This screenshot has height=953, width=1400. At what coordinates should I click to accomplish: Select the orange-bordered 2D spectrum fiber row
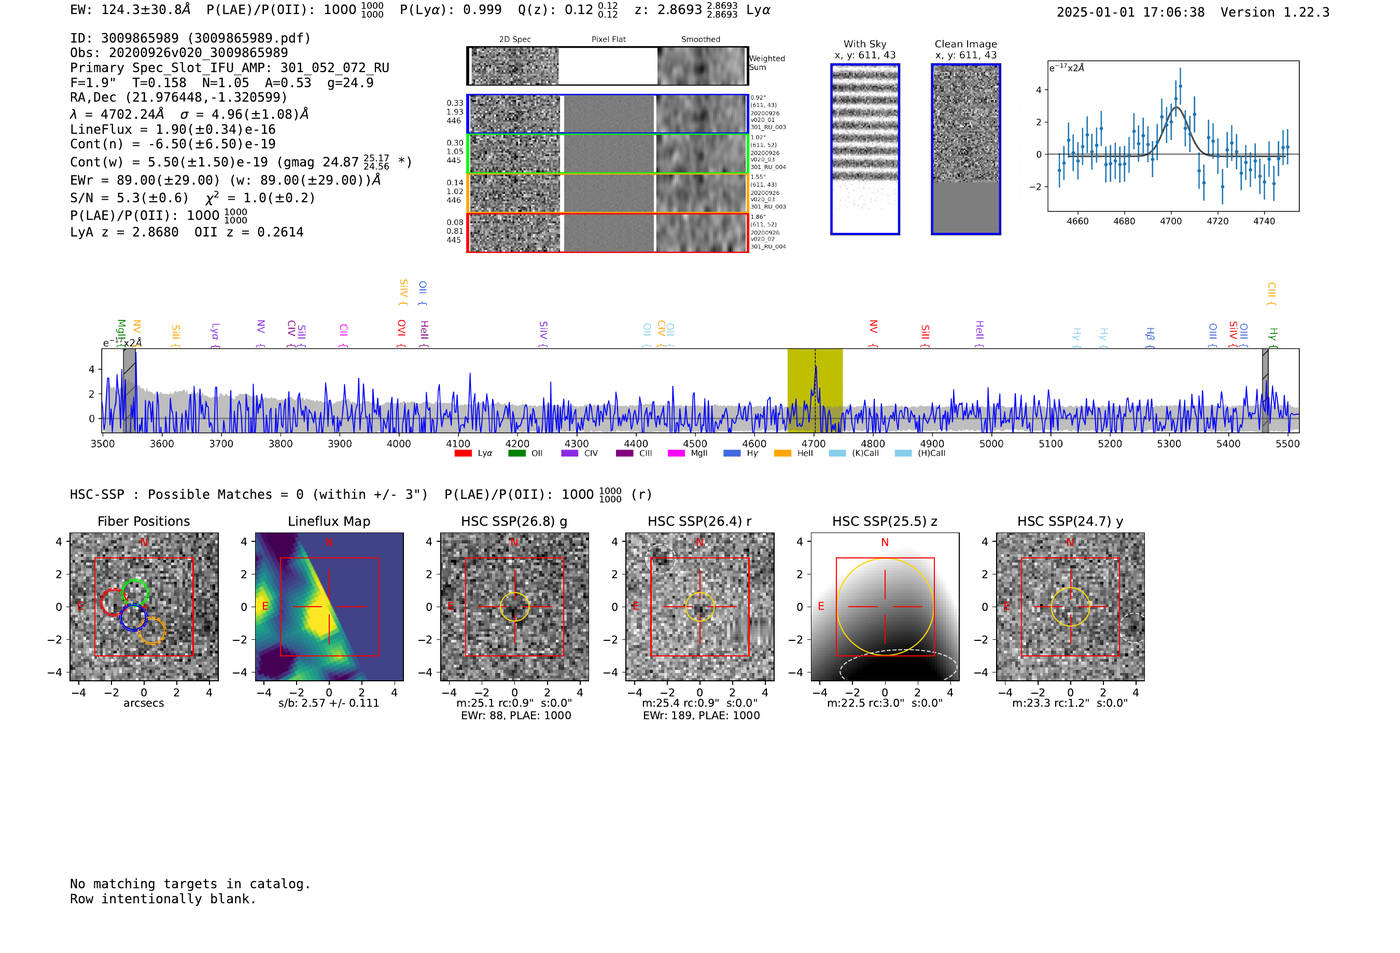pos(607,193)
